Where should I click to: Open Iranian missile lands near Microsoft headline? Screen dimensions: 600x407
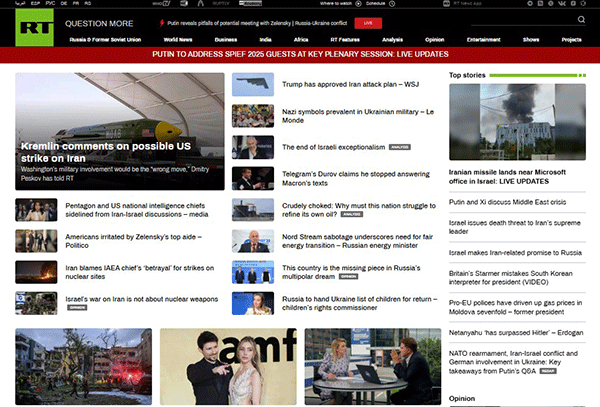(x=507, y=177)
